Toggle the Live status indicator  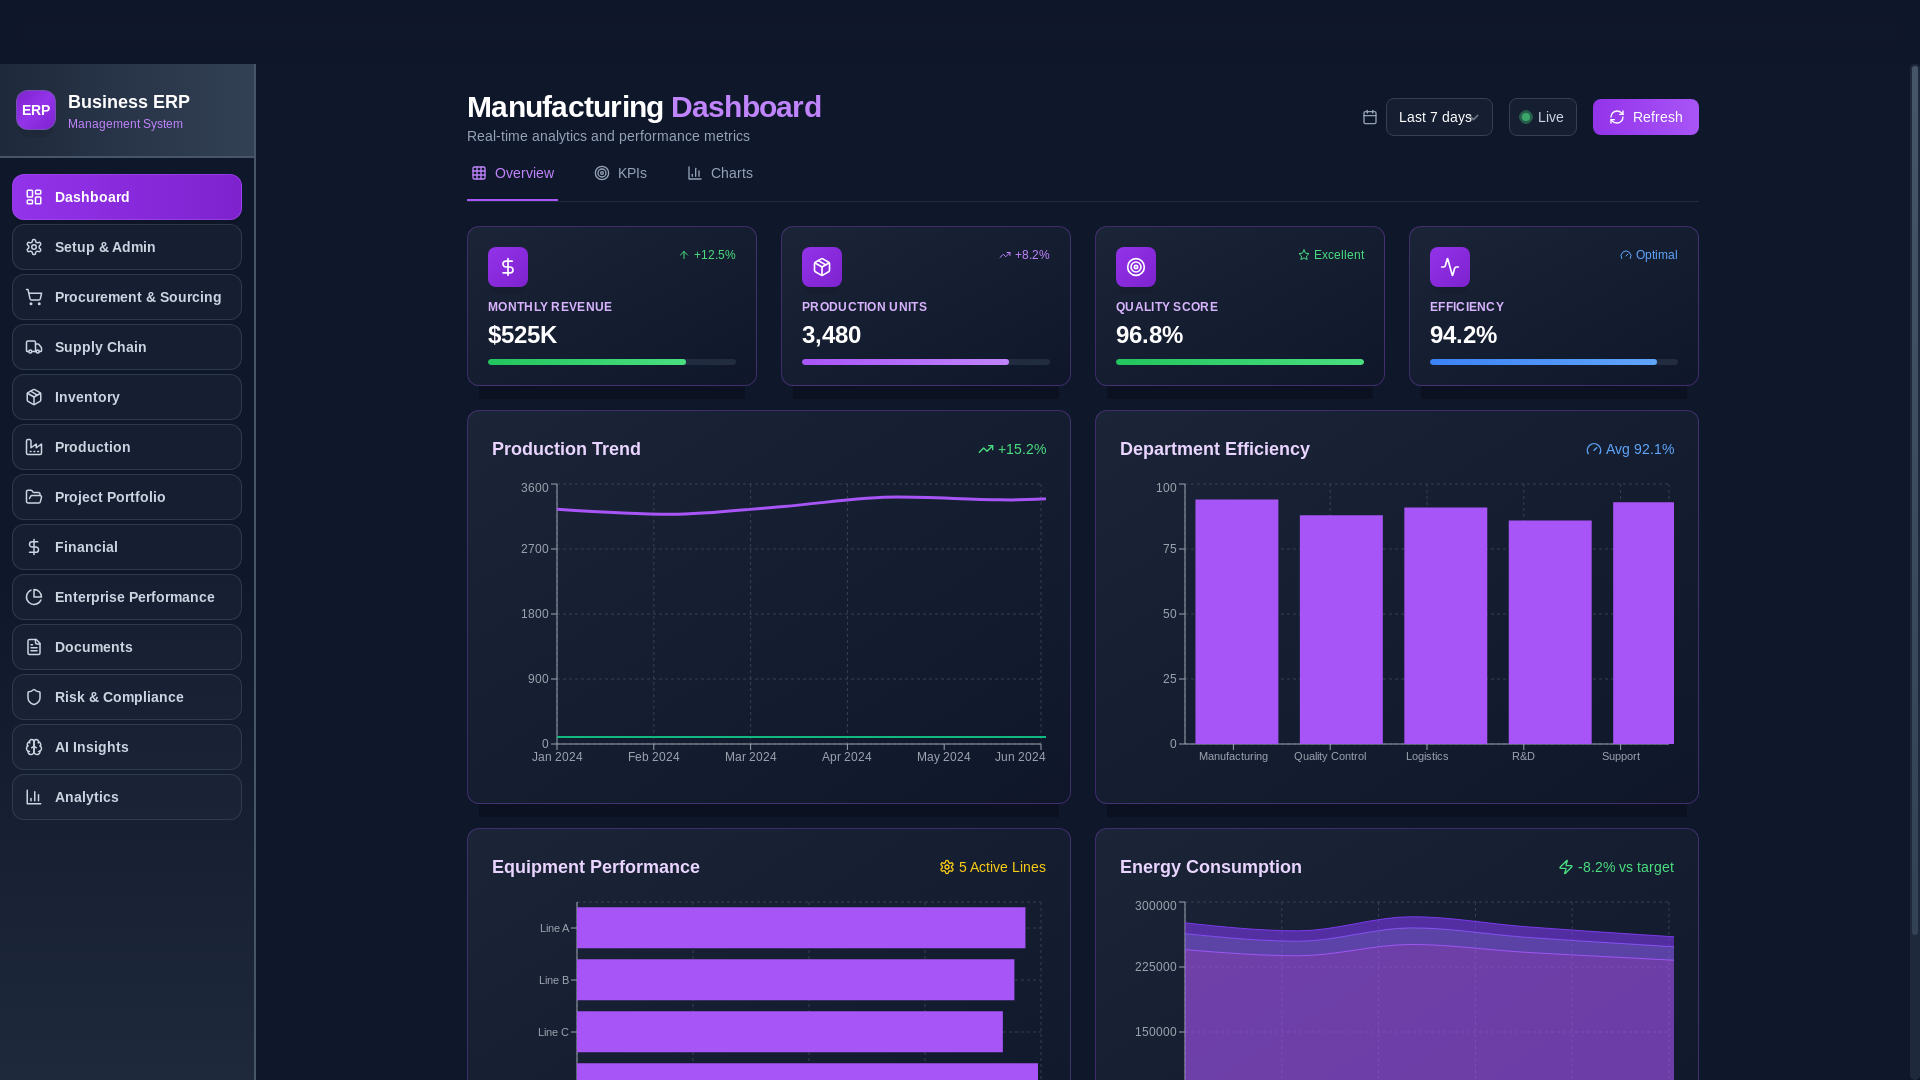1543,117
